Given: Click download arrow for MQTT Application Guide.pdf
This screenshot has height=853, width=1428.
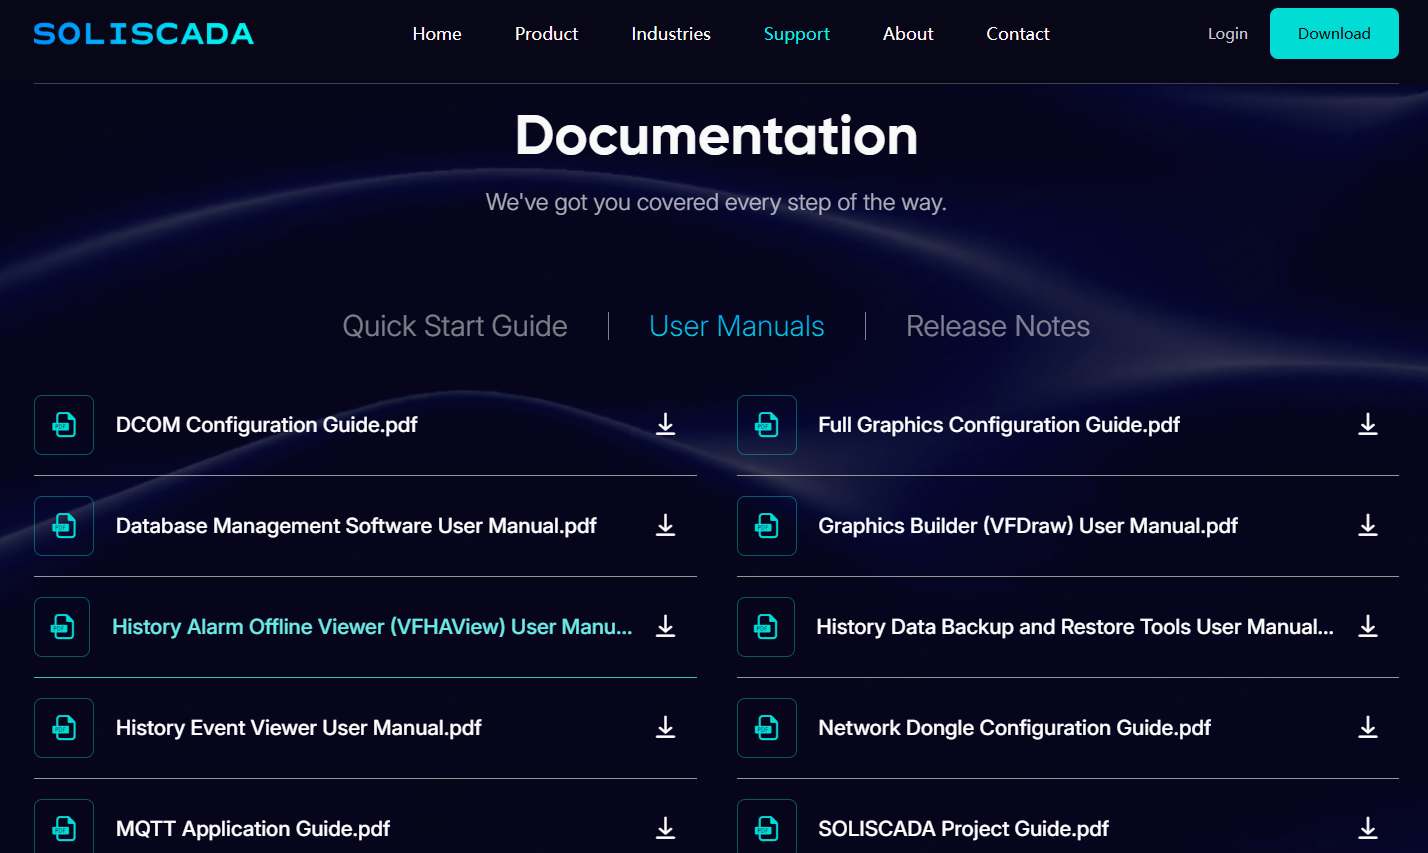Looking at the screenshot, I should tap(665, 828).
